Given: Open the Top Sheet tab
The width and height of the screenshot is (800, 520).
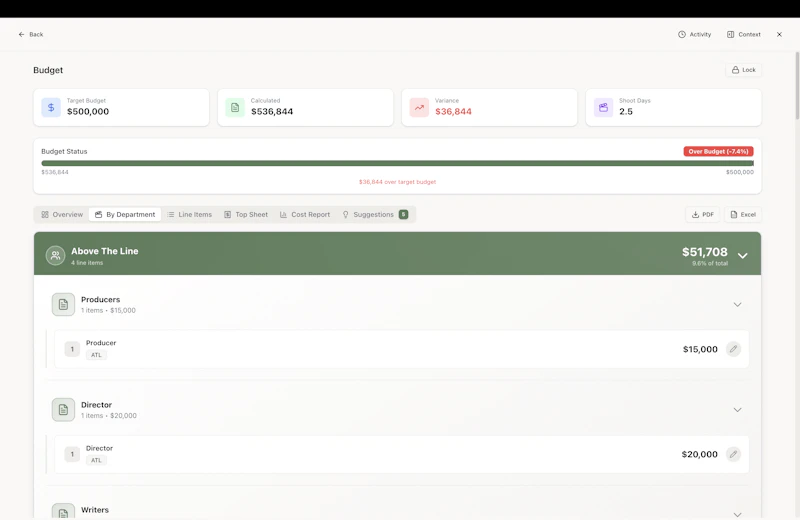Looking at the screenshot, I should pos(246,214).
